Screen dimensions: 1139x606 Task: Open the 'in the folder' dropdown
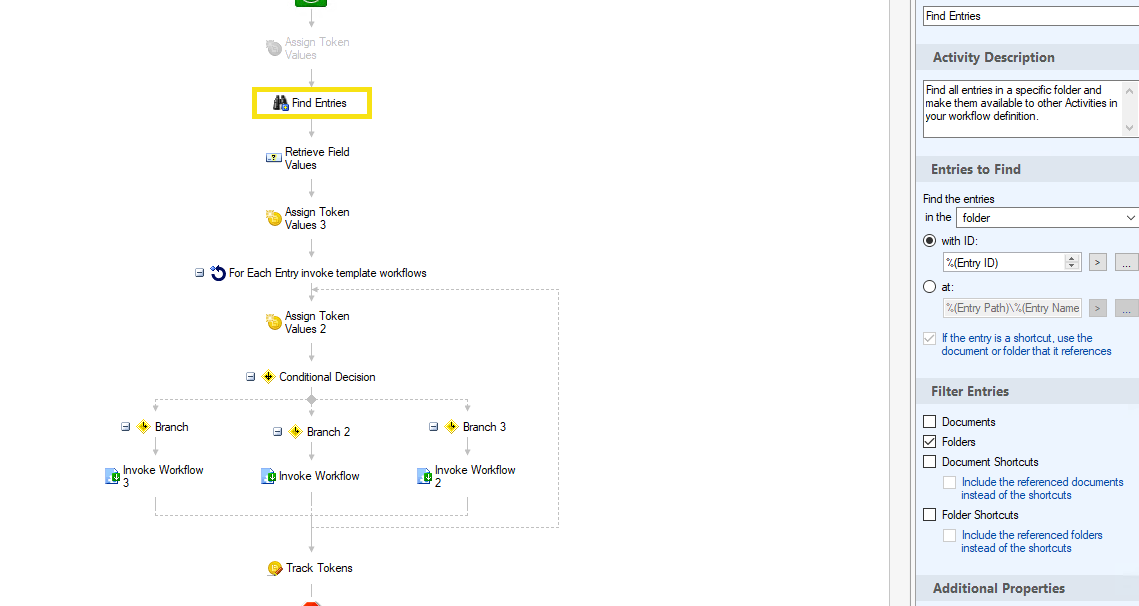click(x=1047, y=217)
